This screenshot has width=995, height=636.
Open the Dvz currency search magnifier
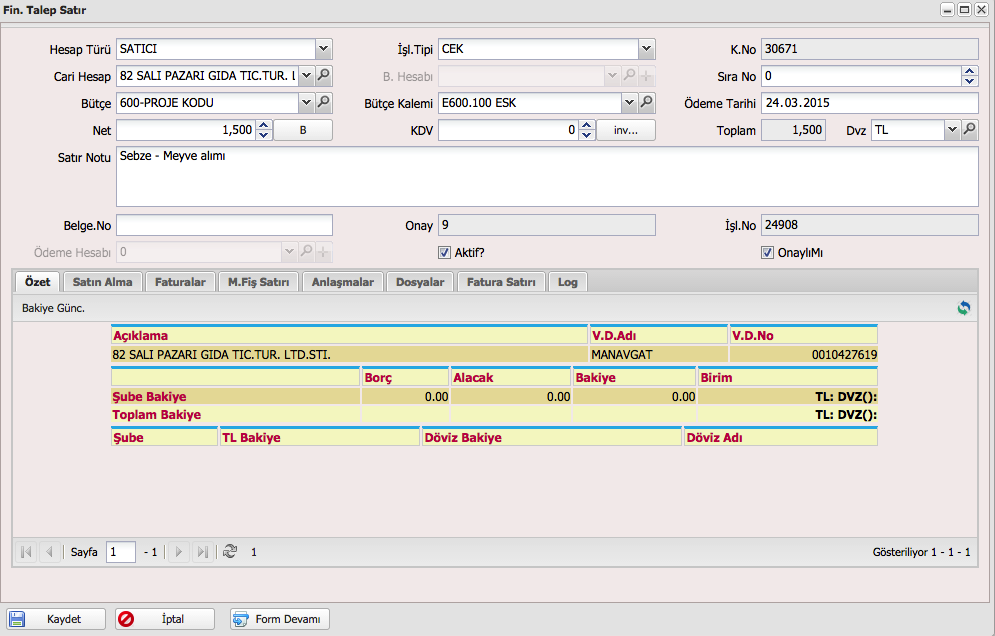970,129
